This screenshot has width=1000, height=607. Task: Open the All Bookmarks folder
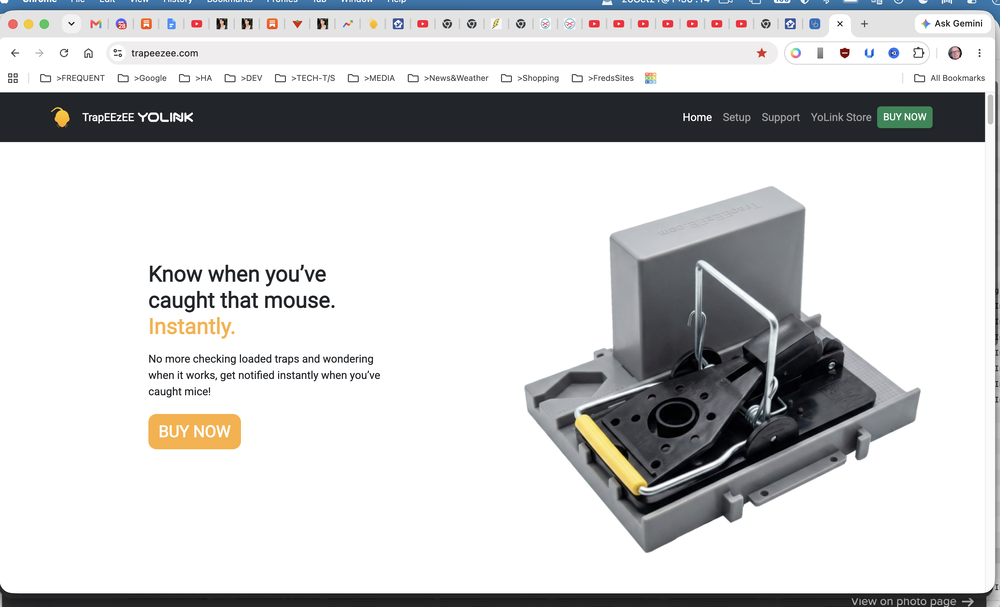949,78
